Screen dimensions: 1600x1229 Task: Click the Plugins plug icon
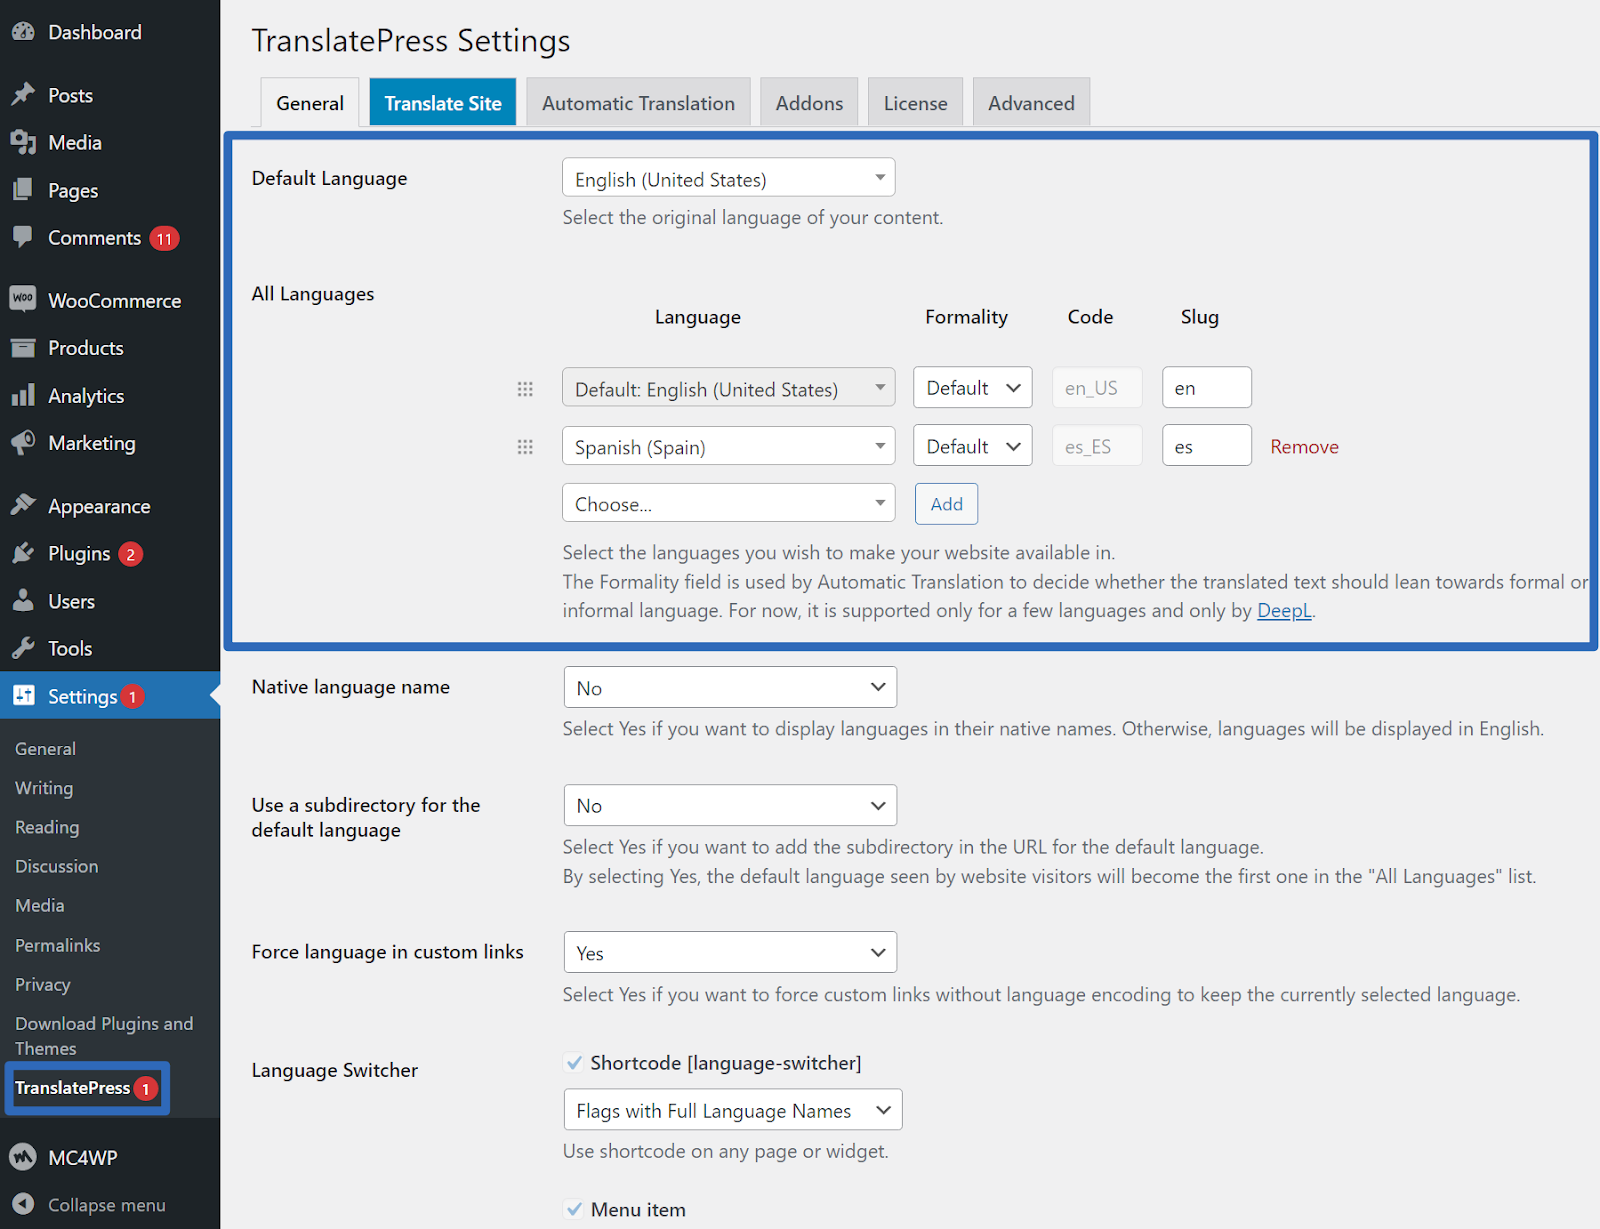[23, 553]
